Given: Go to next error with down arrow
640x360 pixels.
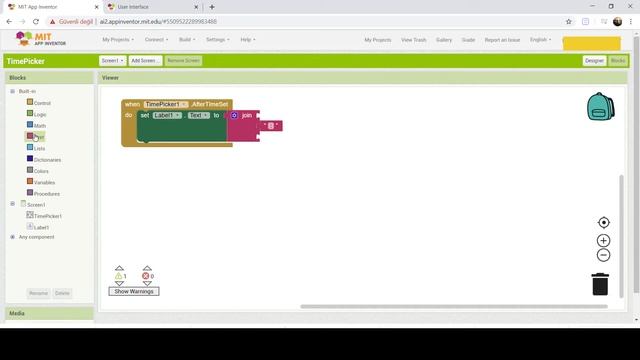Looking at the screenshot, I should pos(147,283).
